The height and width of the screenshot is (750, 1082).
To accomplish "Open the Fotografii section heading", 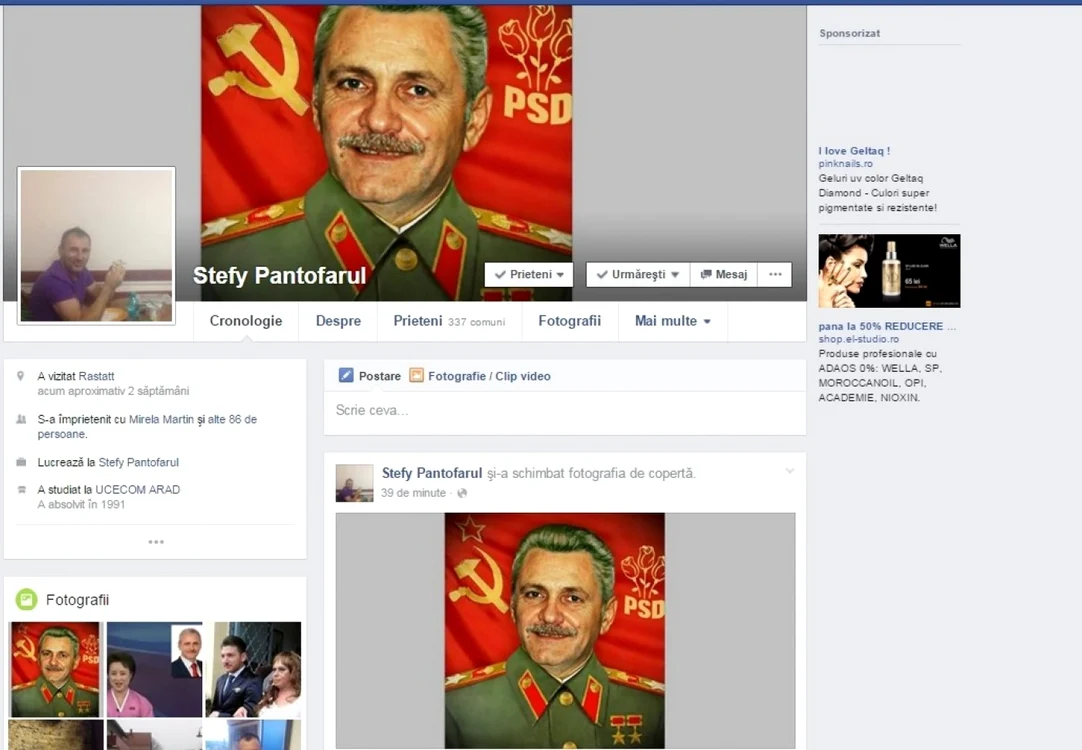I will coord(77,600).
